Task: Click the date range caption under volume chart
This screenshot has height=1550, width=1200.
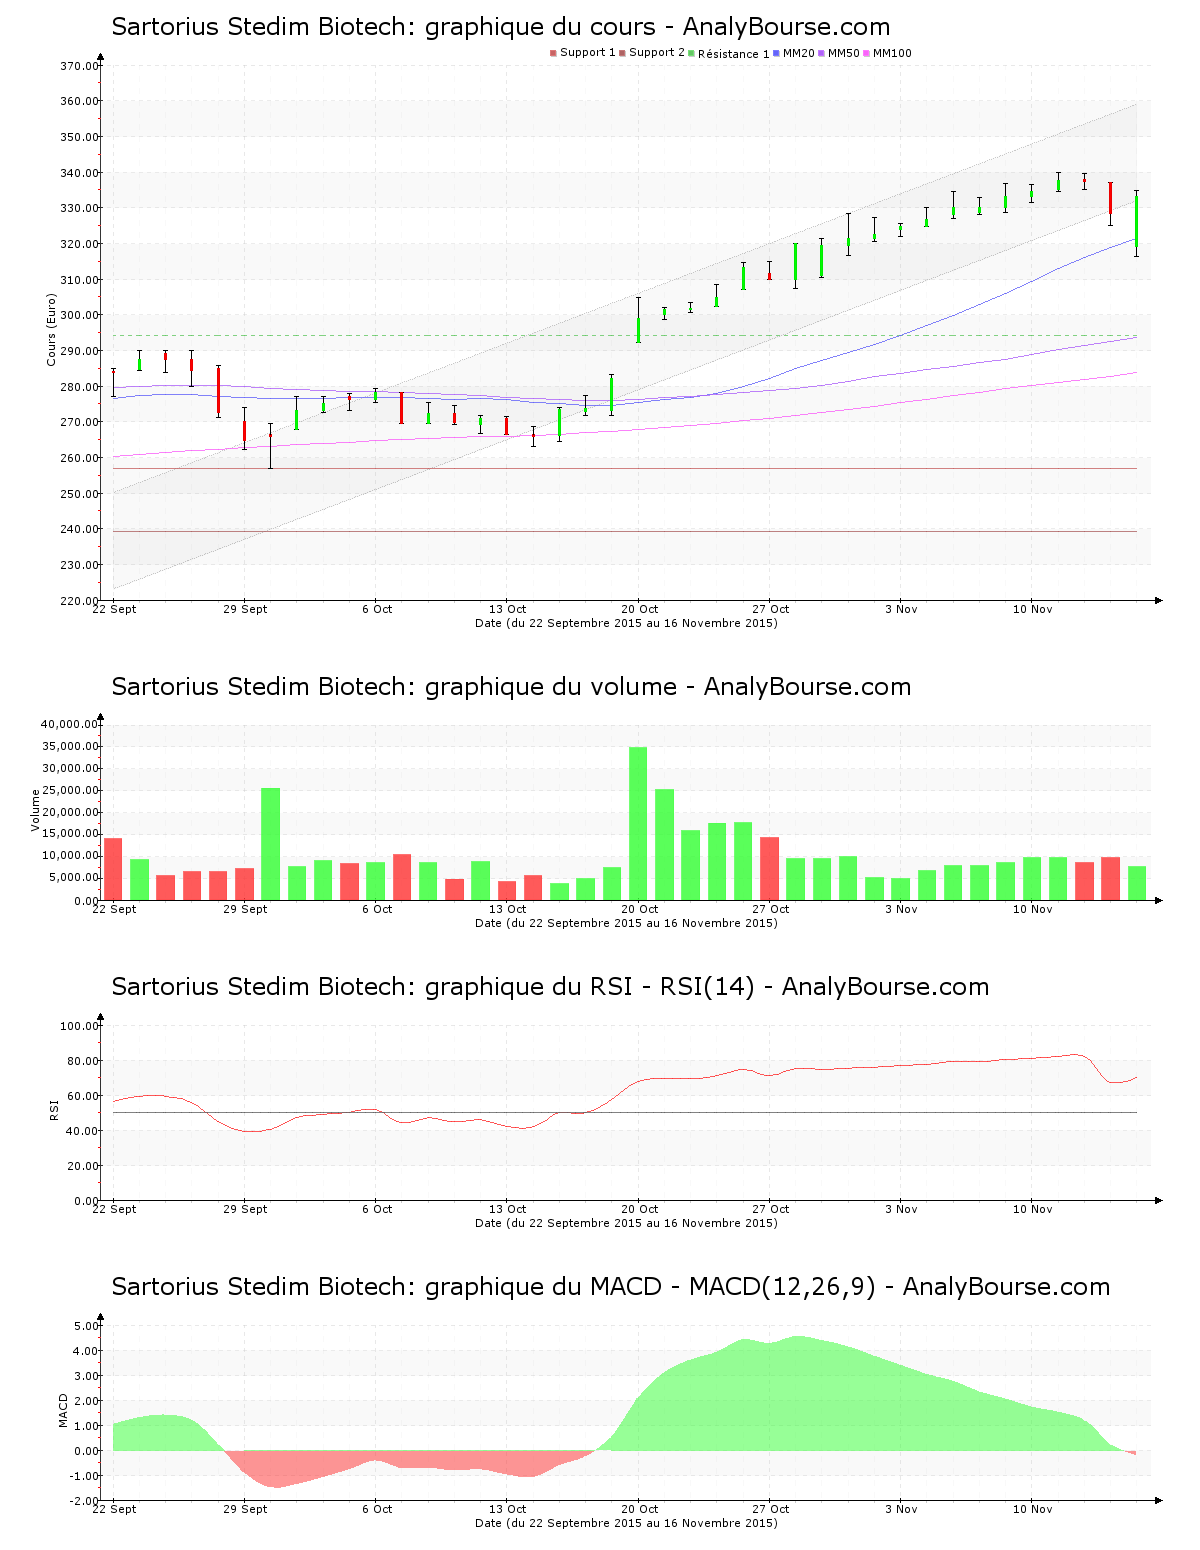Action: click(x=626, y=923)
